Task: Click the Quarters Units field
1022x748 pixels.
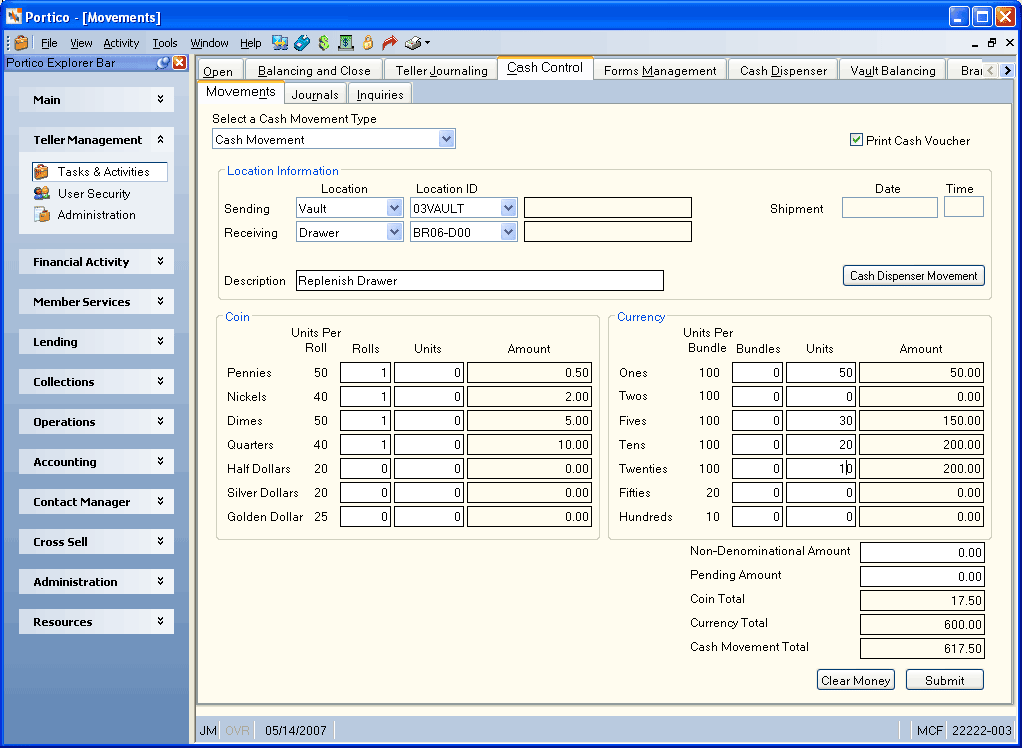Action: (x=429, y=445)
